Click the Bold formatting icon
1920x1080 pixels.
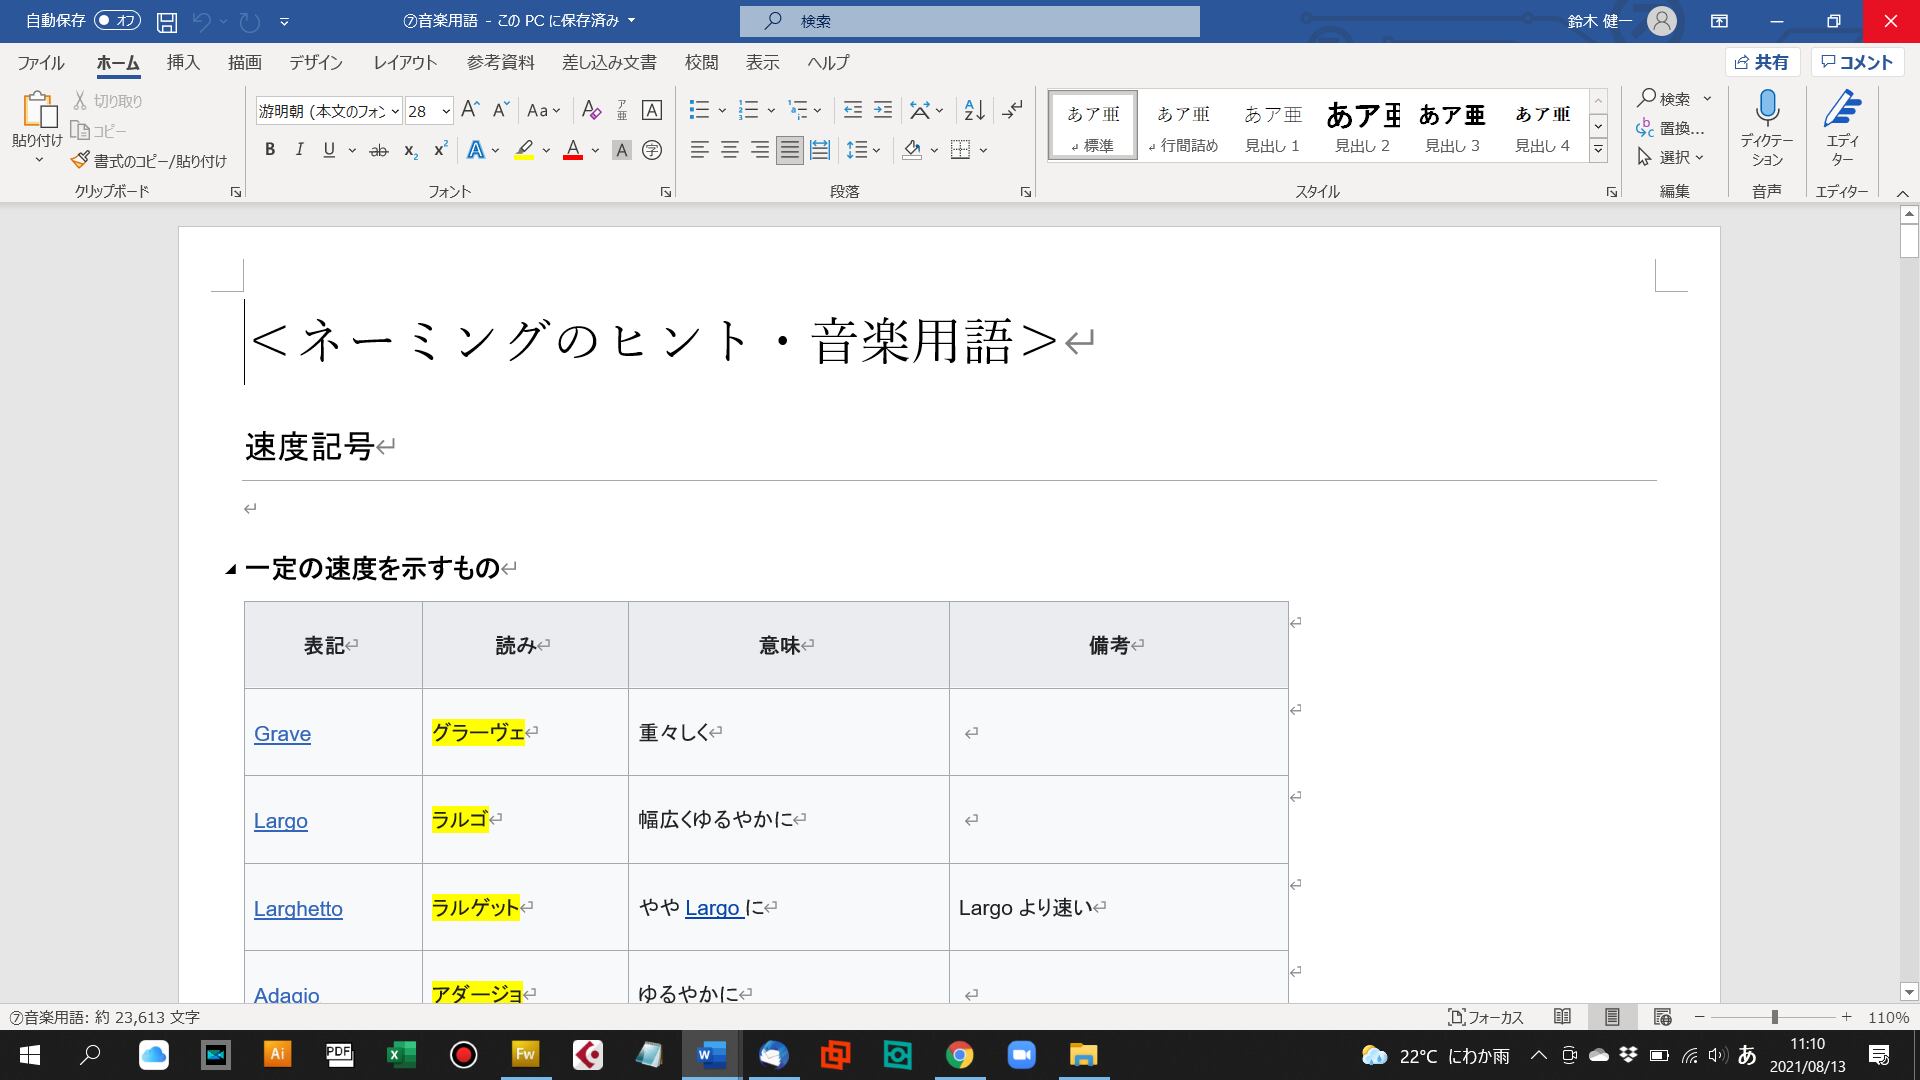click(x=270, y=150)
